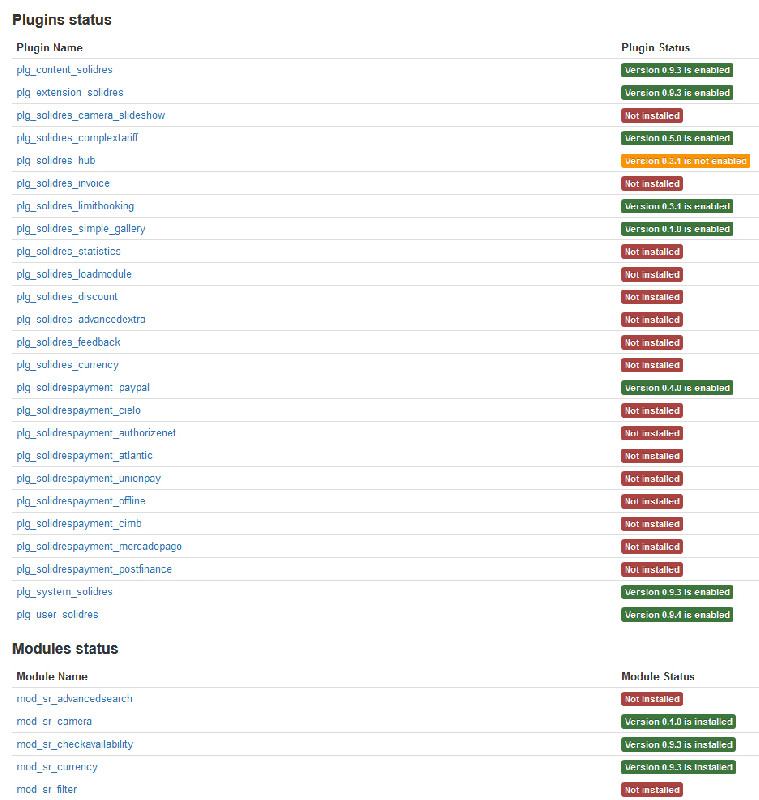Click the plg_solidres_limitbooking link
The height and width of the screenshot is (800, 759).
tap(75, 206)
